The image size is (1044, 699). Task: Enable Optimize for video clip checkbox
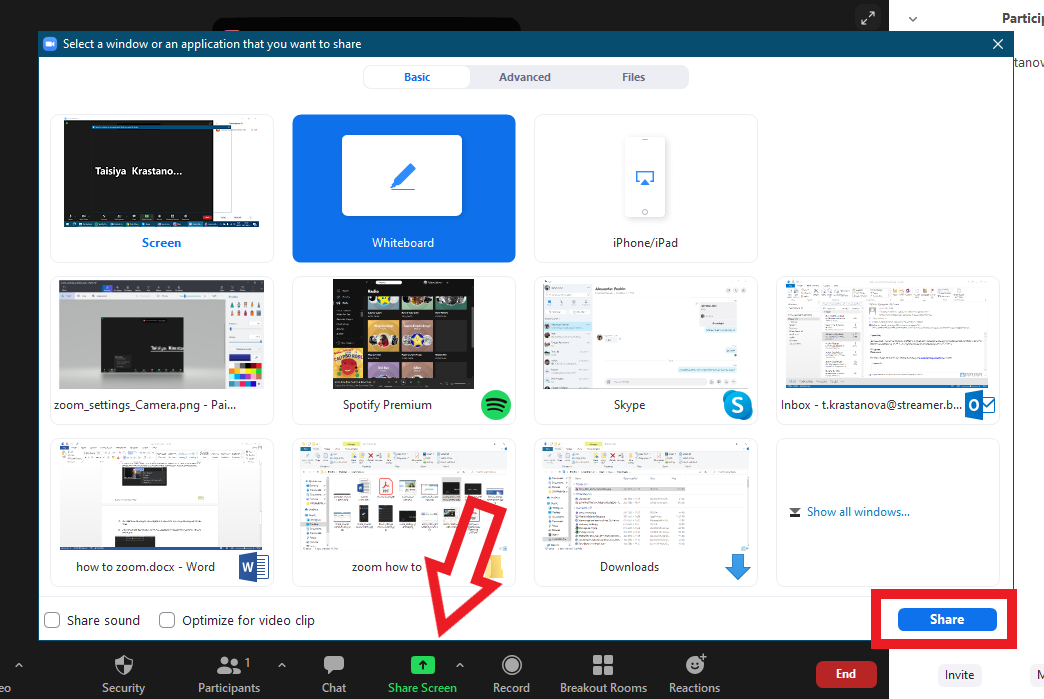pyautogui.click(x=167, y=621)
